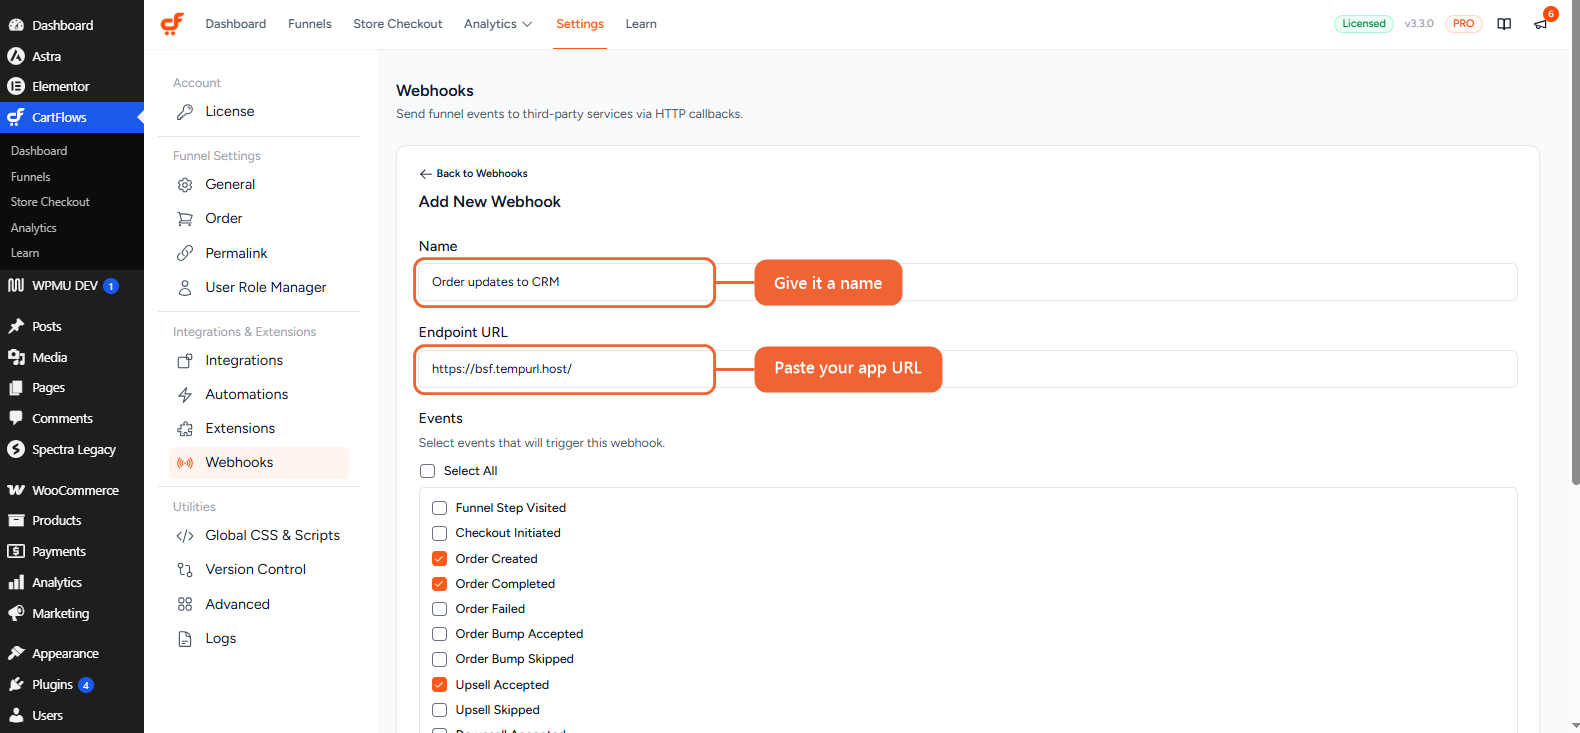Image resolution: width=1580 pixels, height=733 pixels.
Task: Click the CartFlows logo in top bar
Action: point(172,24)
